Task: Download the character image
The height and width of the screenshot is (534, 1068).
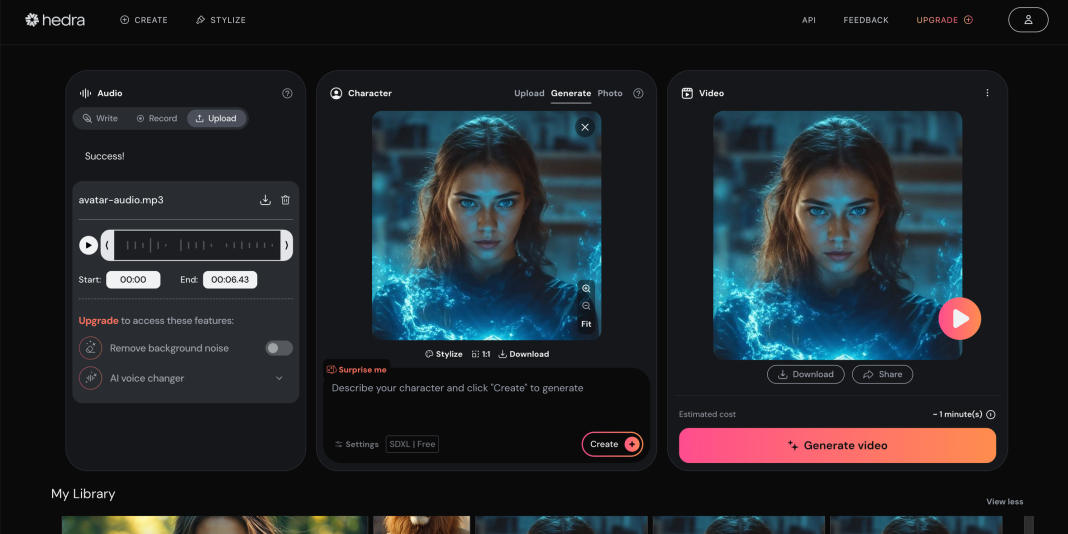Action: click(x=524, y=354)
